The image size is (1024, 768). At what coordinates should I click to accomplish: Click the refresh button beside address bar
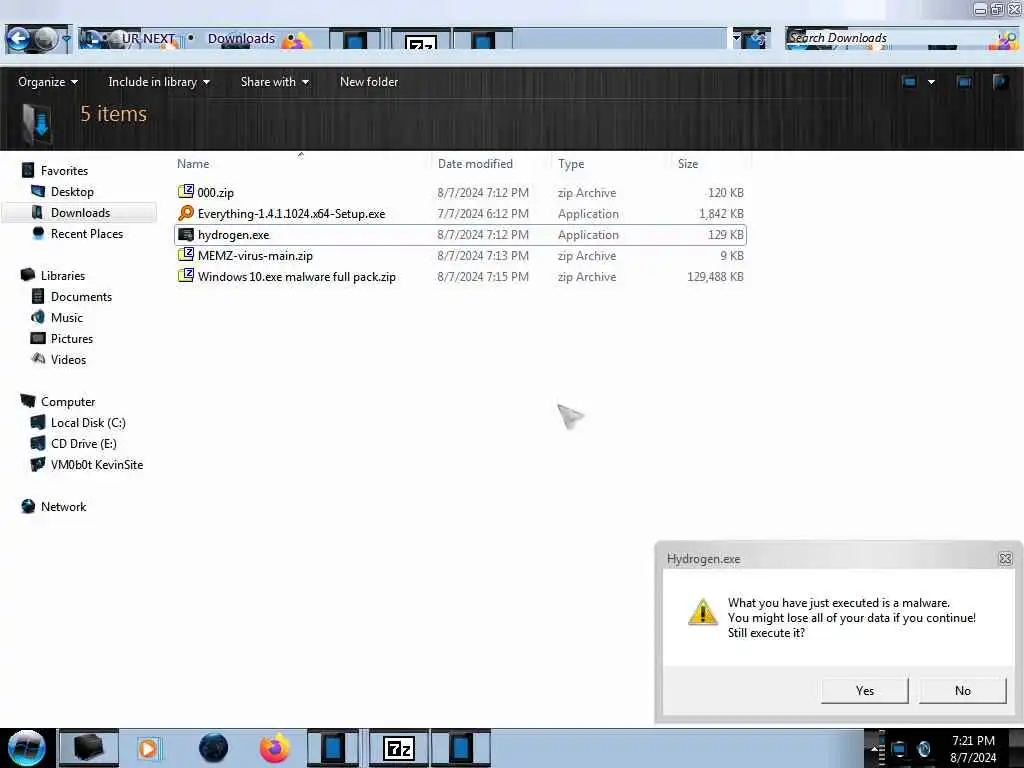(x=758, y=39)
